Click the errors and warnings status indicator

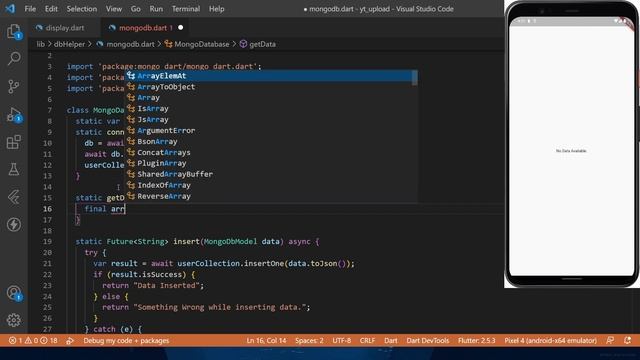coord(34,340)
